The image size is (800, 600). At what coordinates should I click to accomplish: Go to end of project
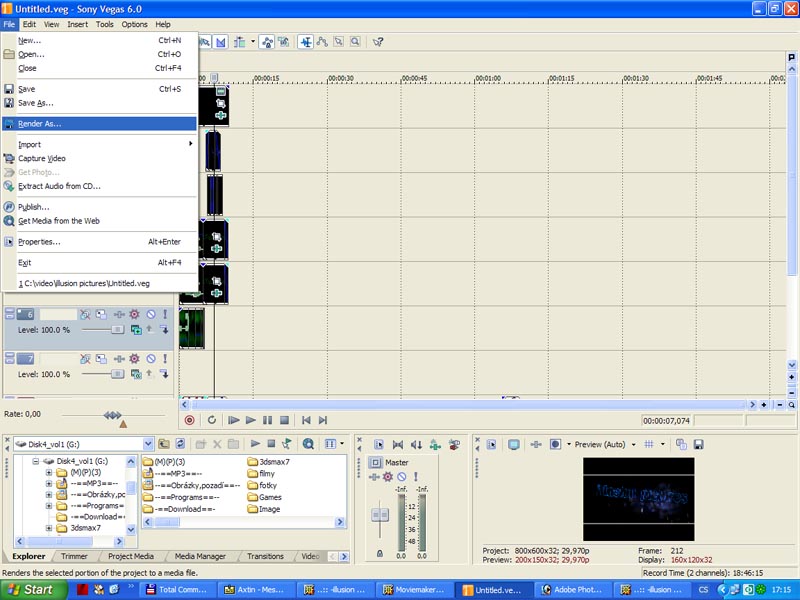coord(323,420)
